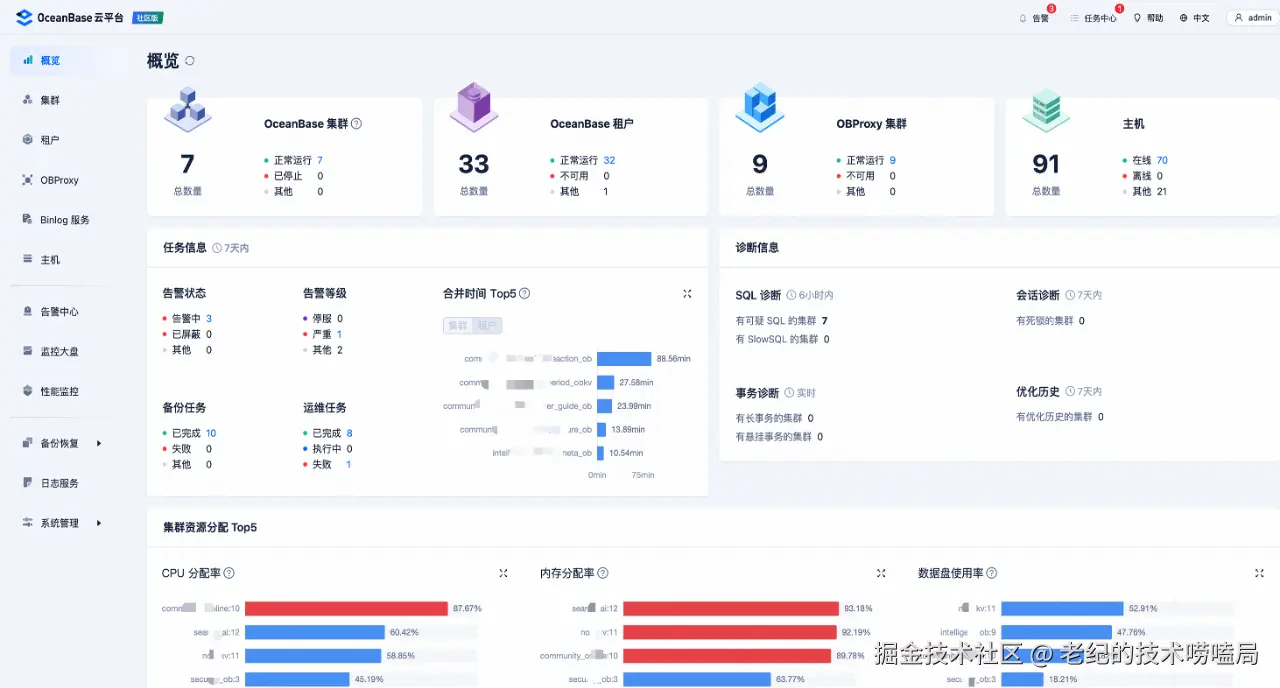Open the 32 running tenants link
This screenshot has width=1280, height=688.
(609, 160)
